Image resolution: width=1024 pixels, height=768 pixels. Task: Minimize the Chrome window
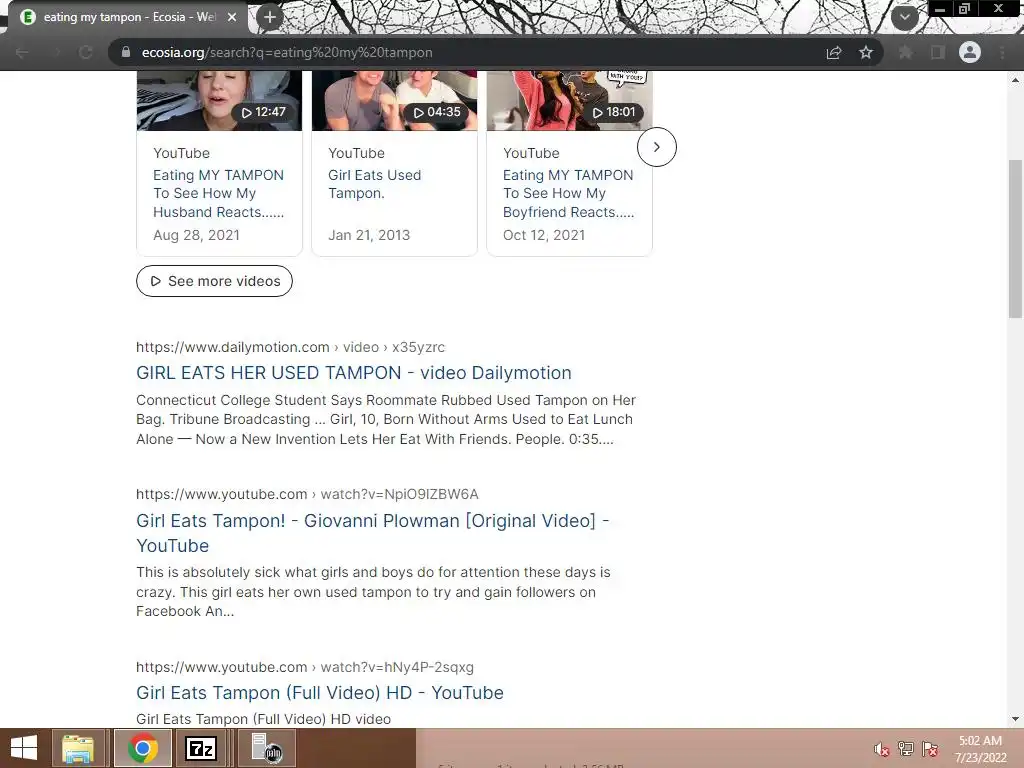click(940, 8)
